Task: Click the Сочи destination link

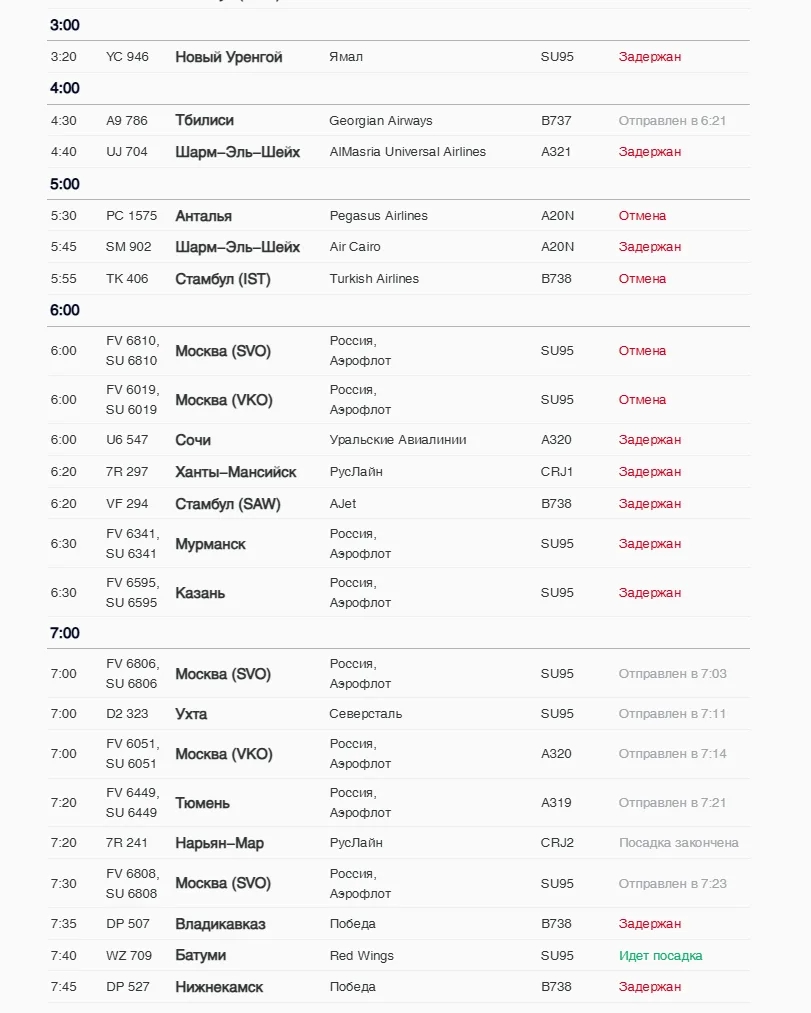Action: tap(193, 440)
